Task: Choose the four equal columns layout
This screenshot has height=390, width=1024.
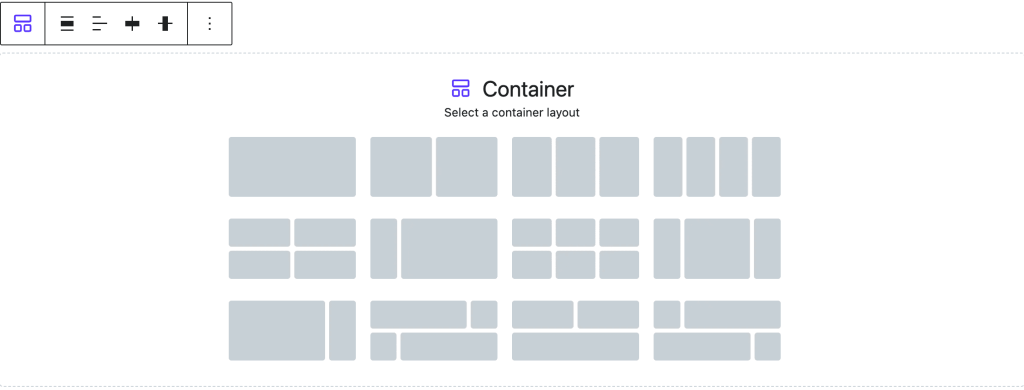Action: coord(717,167)
